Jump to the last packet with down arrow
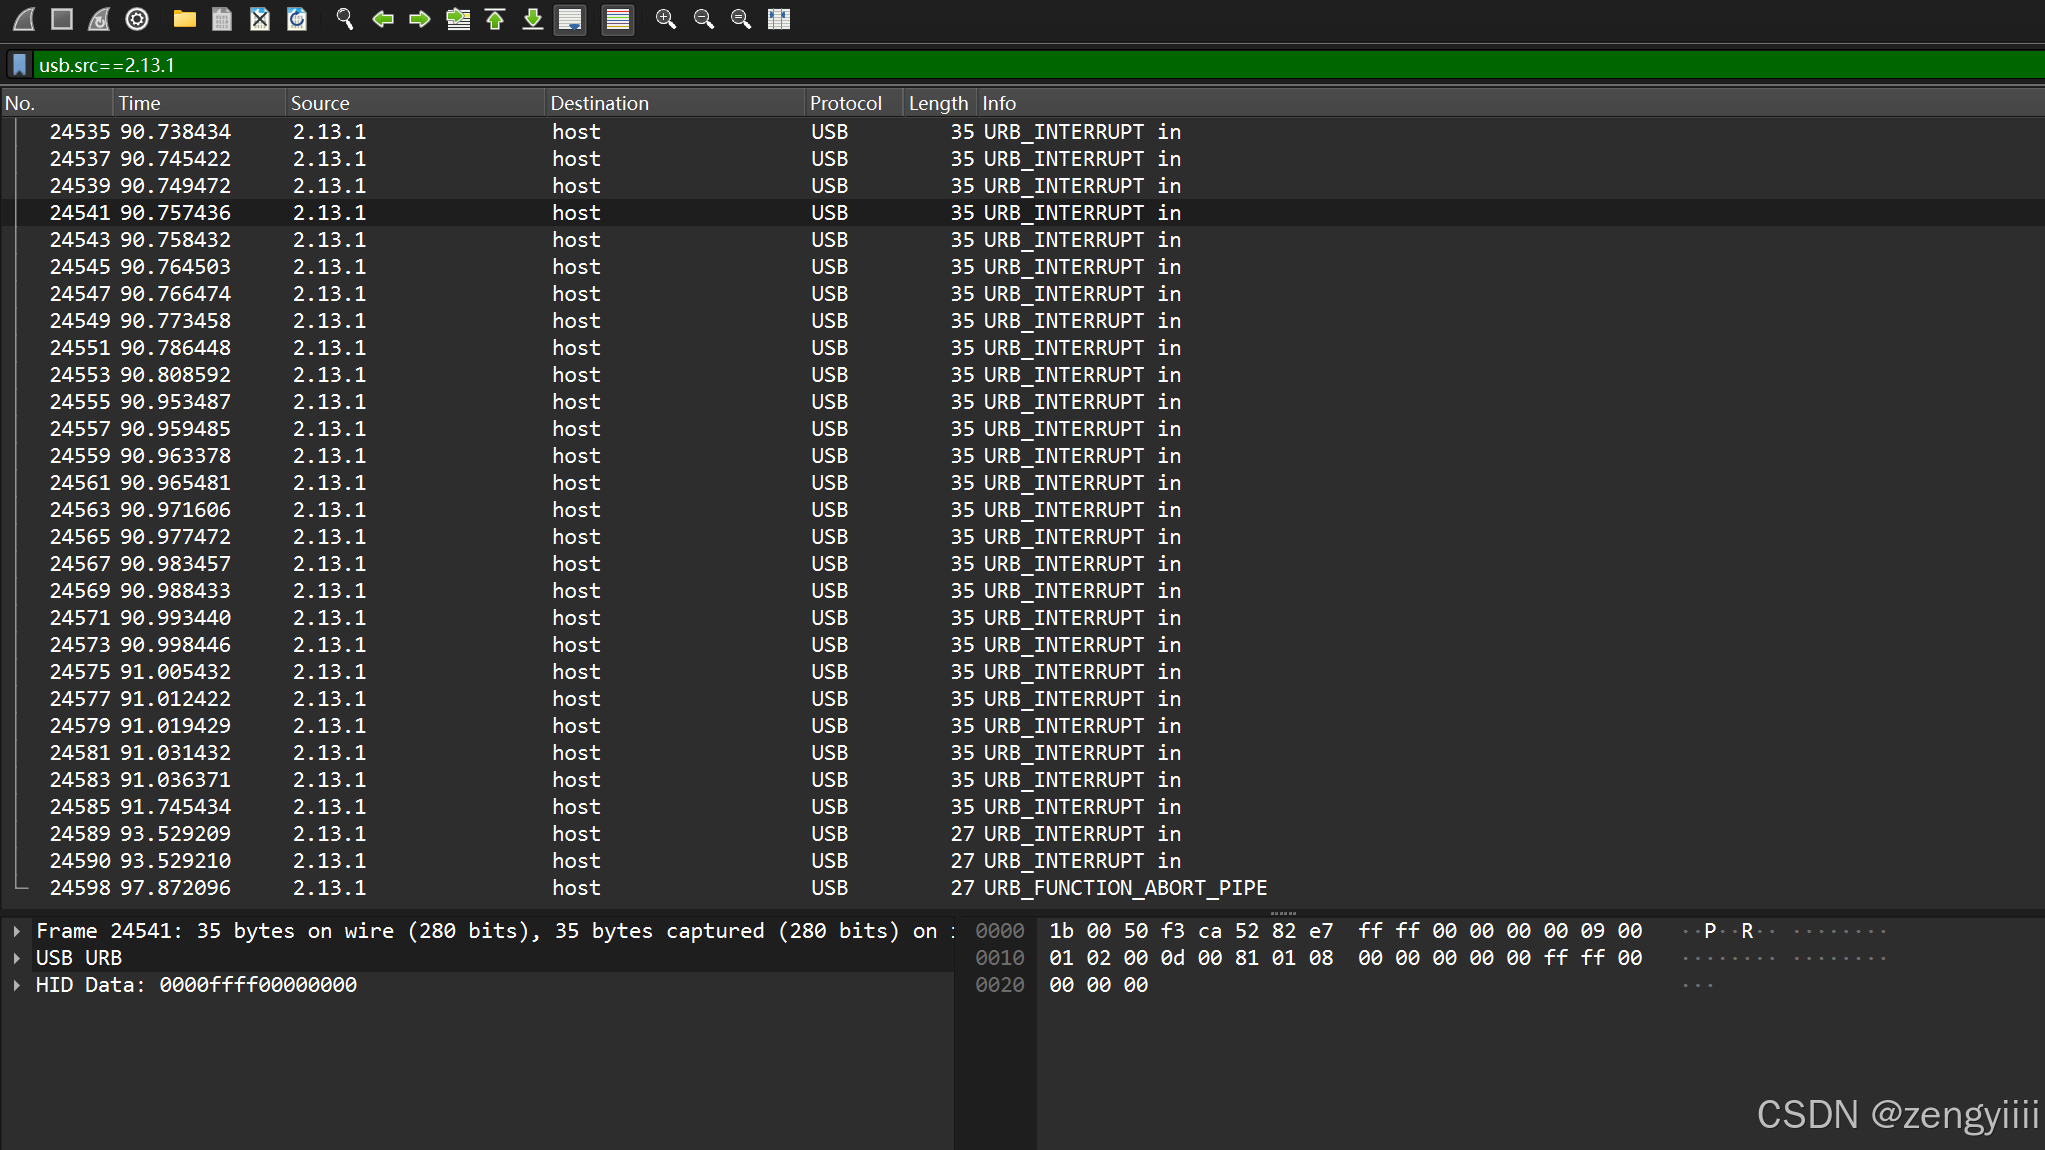Screen dimensions: 2045x1150 tap(532, 19)
